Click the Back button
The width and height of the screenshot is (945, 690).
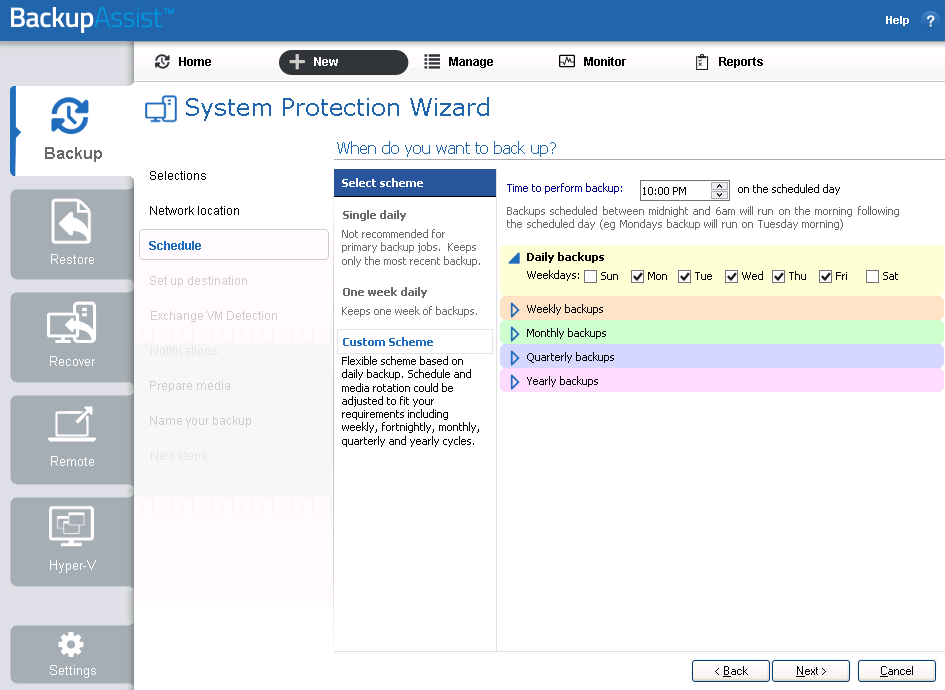point(730,671)
